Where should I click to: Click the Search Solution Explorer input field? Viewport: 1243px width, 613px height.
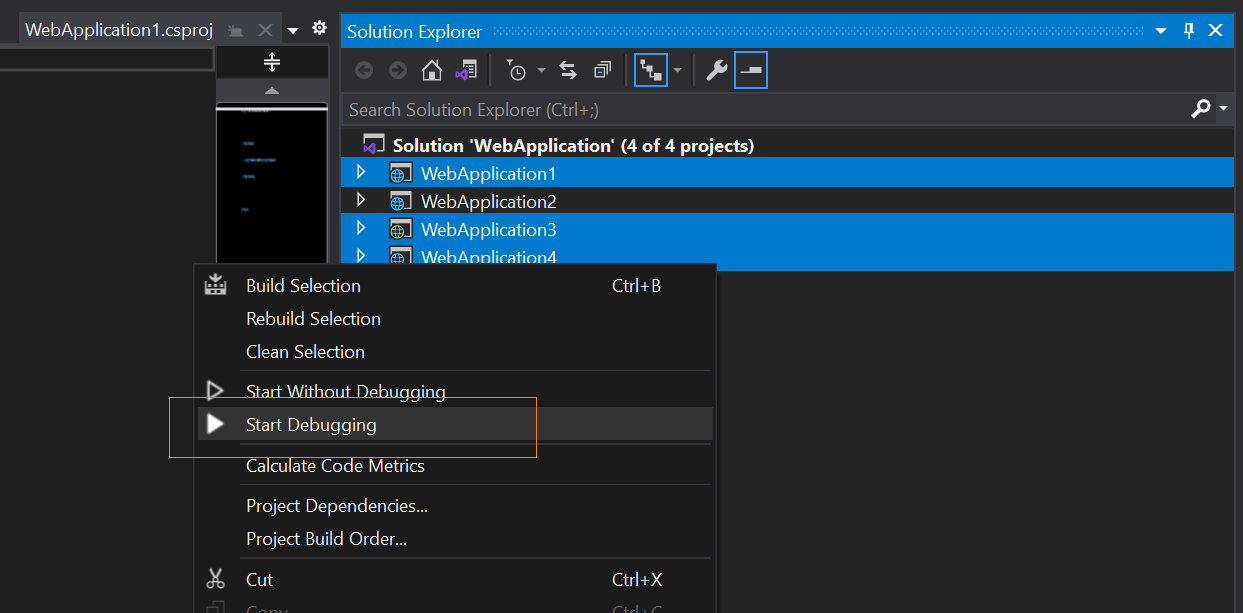tap(600, 108)
